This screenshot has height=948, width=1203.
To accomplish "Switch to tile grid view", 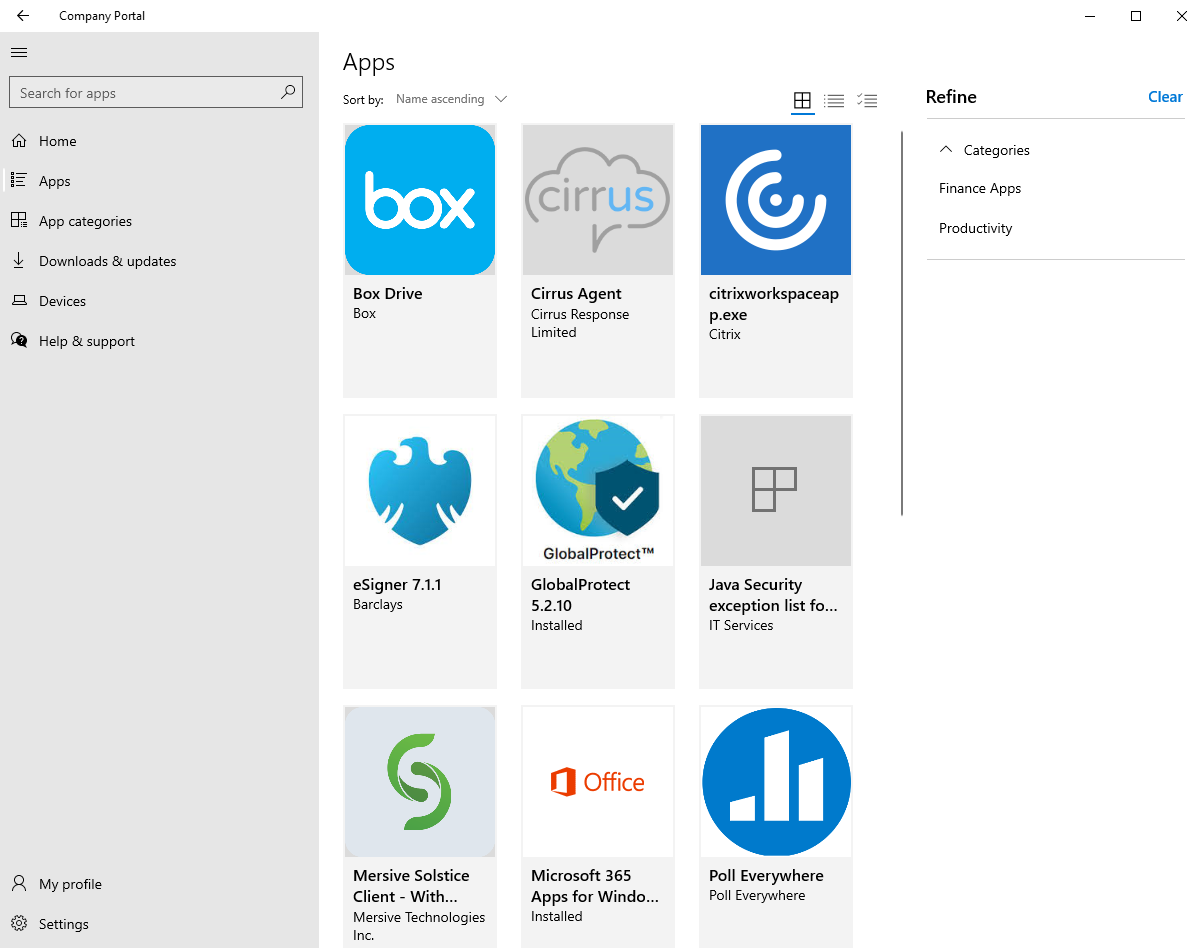I will (x=802, y=100).
